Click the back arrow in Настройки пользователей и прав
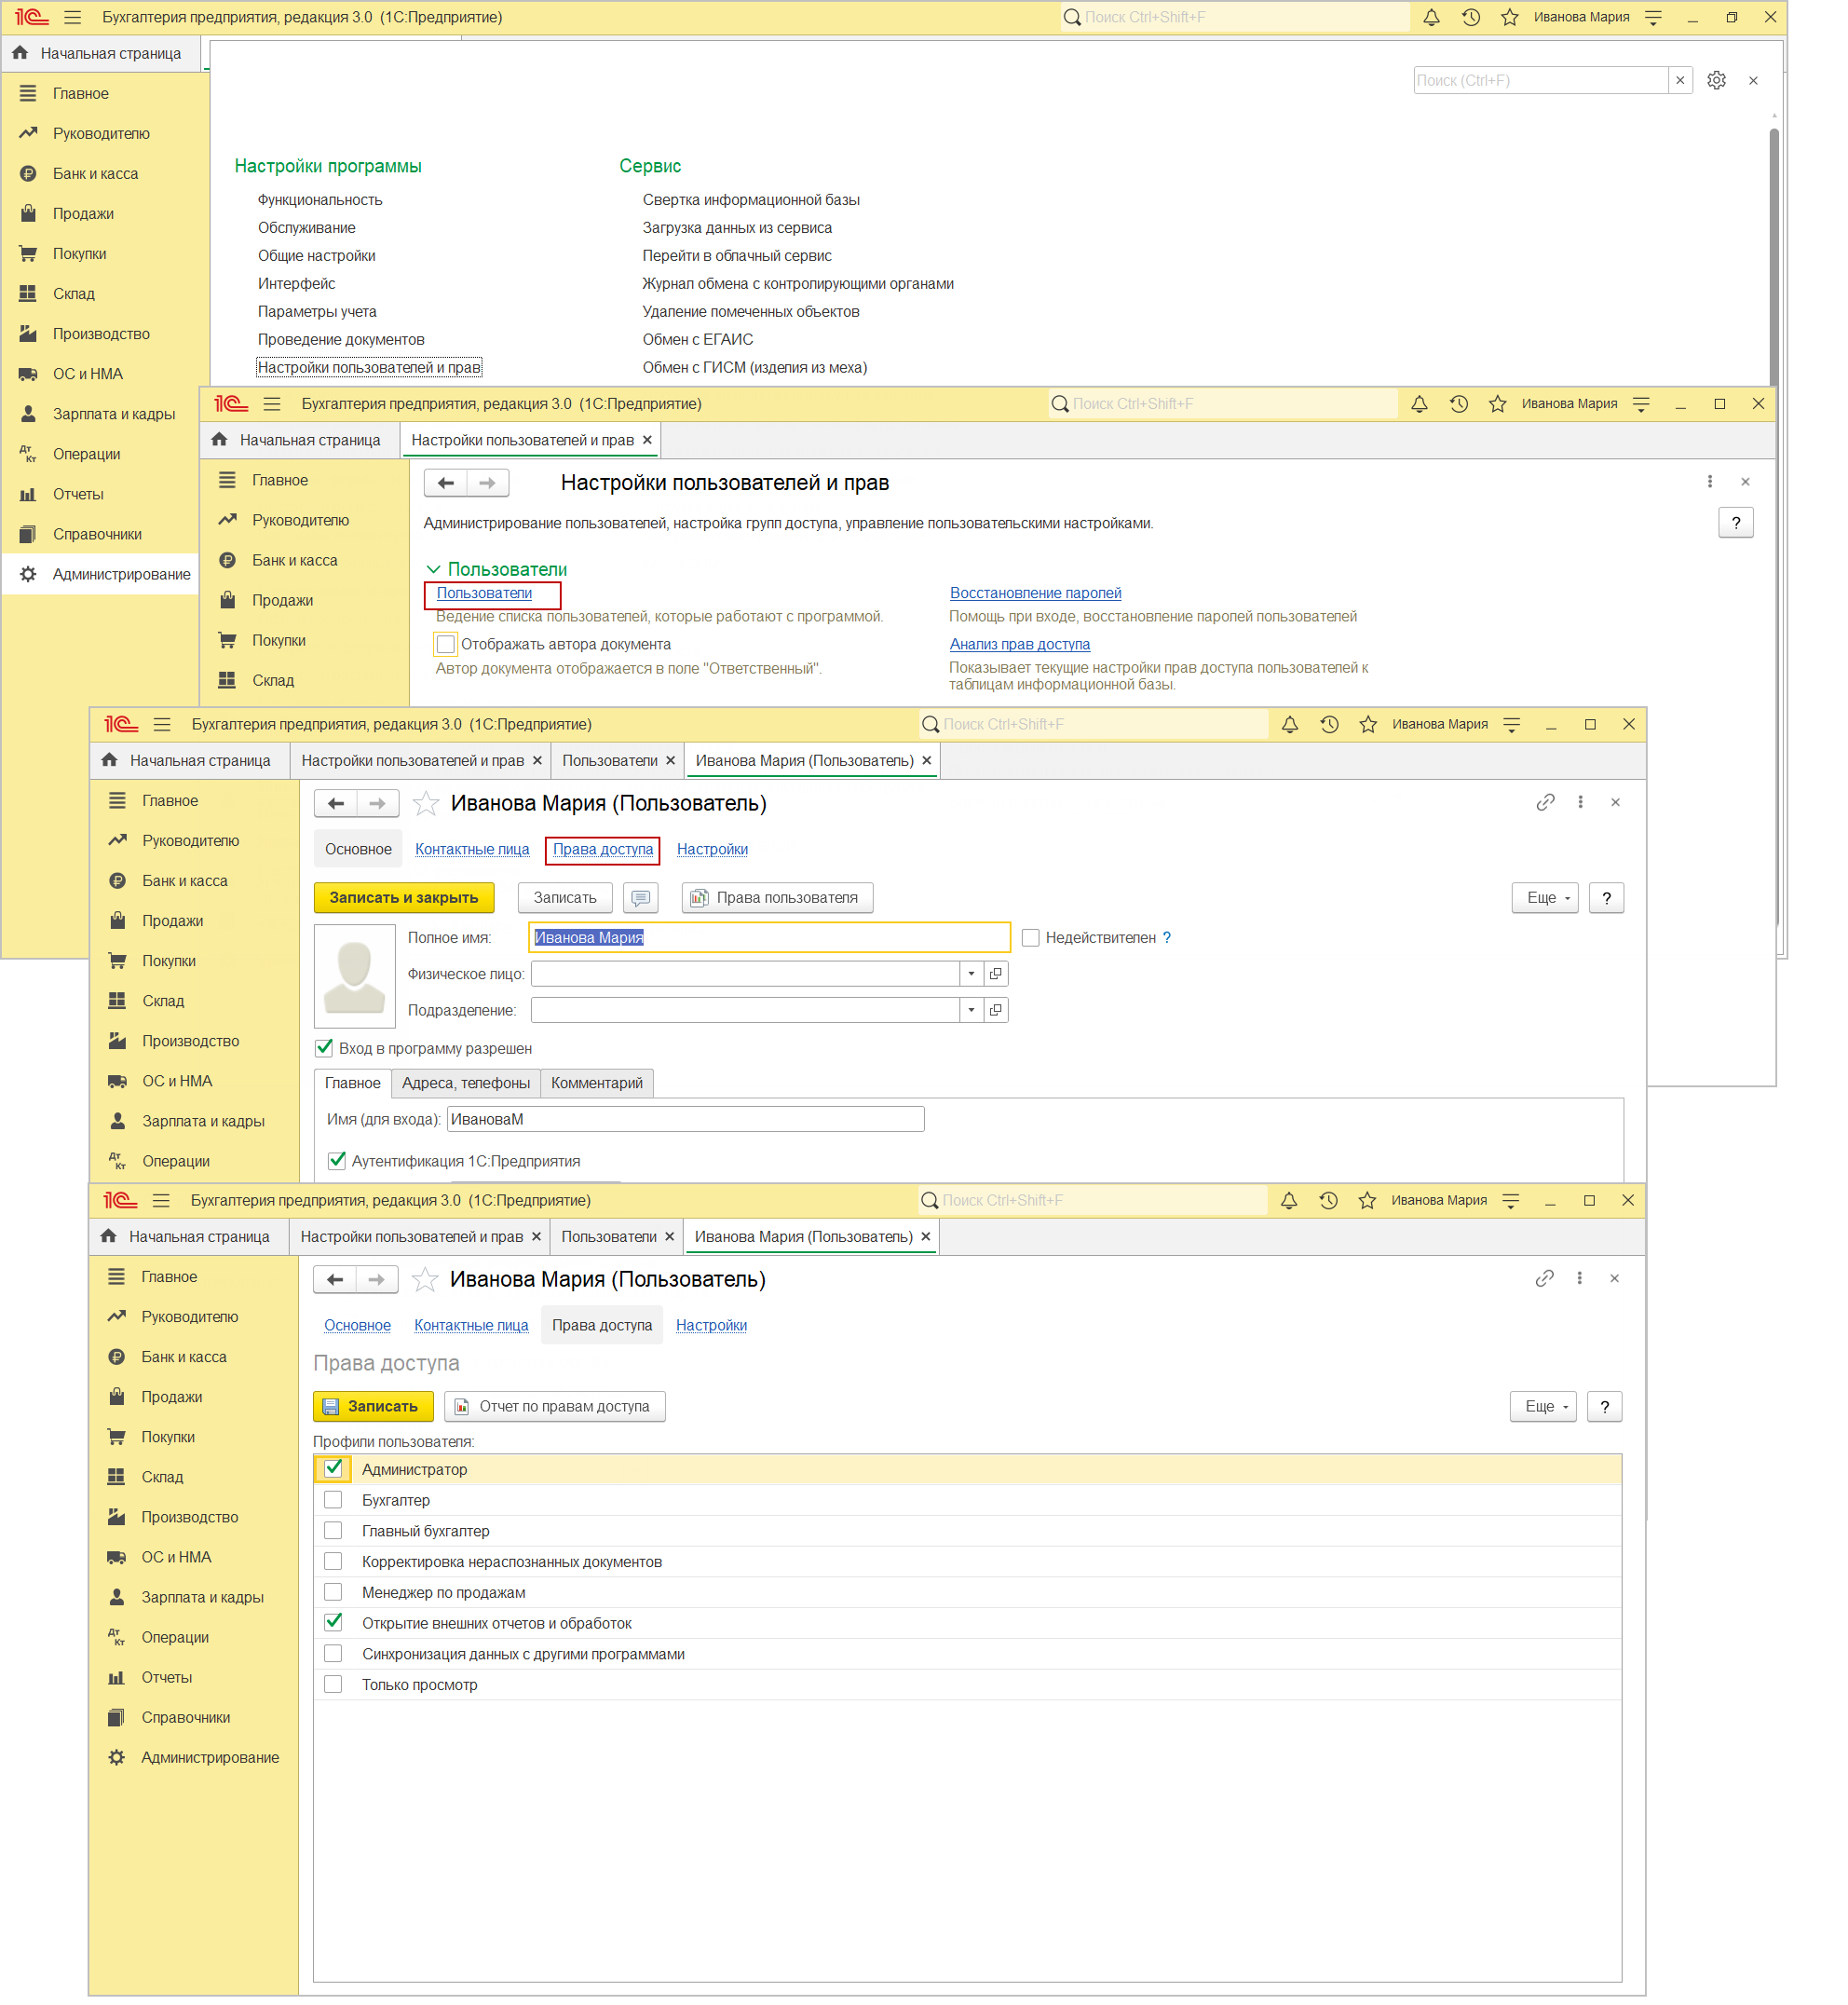Screen dimensions: 1848x2005 (x=446, y=483)
